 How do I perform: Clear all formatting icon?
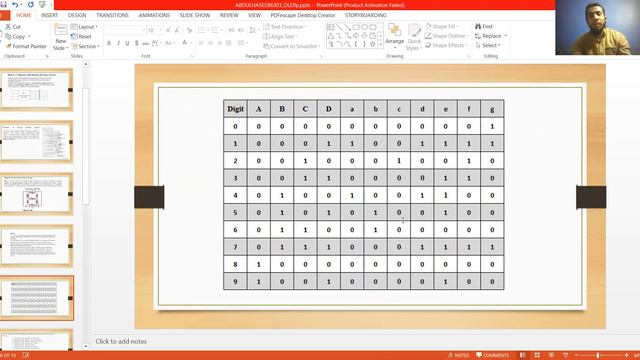pyautogui.click(x=189, y=30)
